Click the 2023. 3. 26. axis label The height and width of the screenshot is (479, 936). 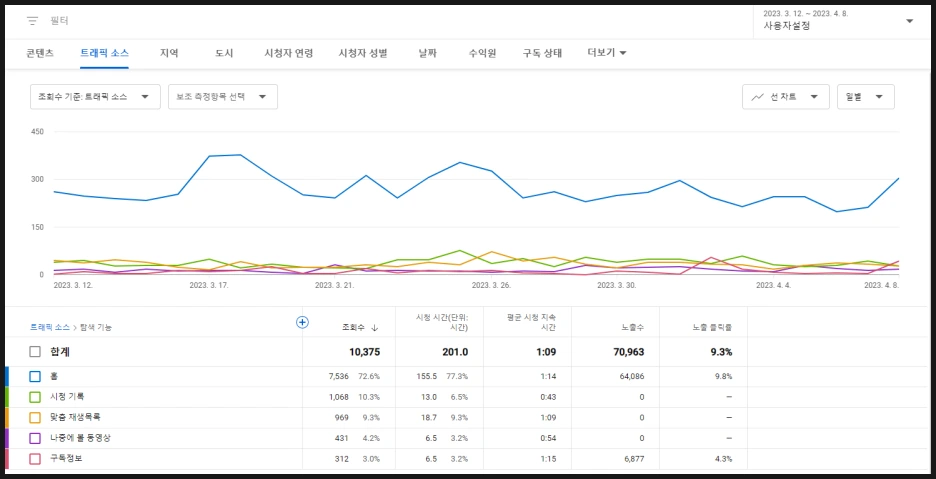[x=491, y=285]
